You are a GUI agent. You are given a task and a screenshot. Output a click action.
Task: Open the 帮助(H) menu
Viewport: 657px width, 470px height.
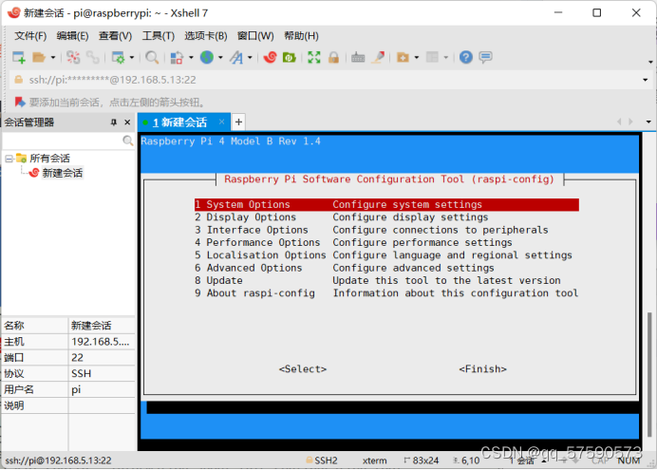tap(301, 36)
